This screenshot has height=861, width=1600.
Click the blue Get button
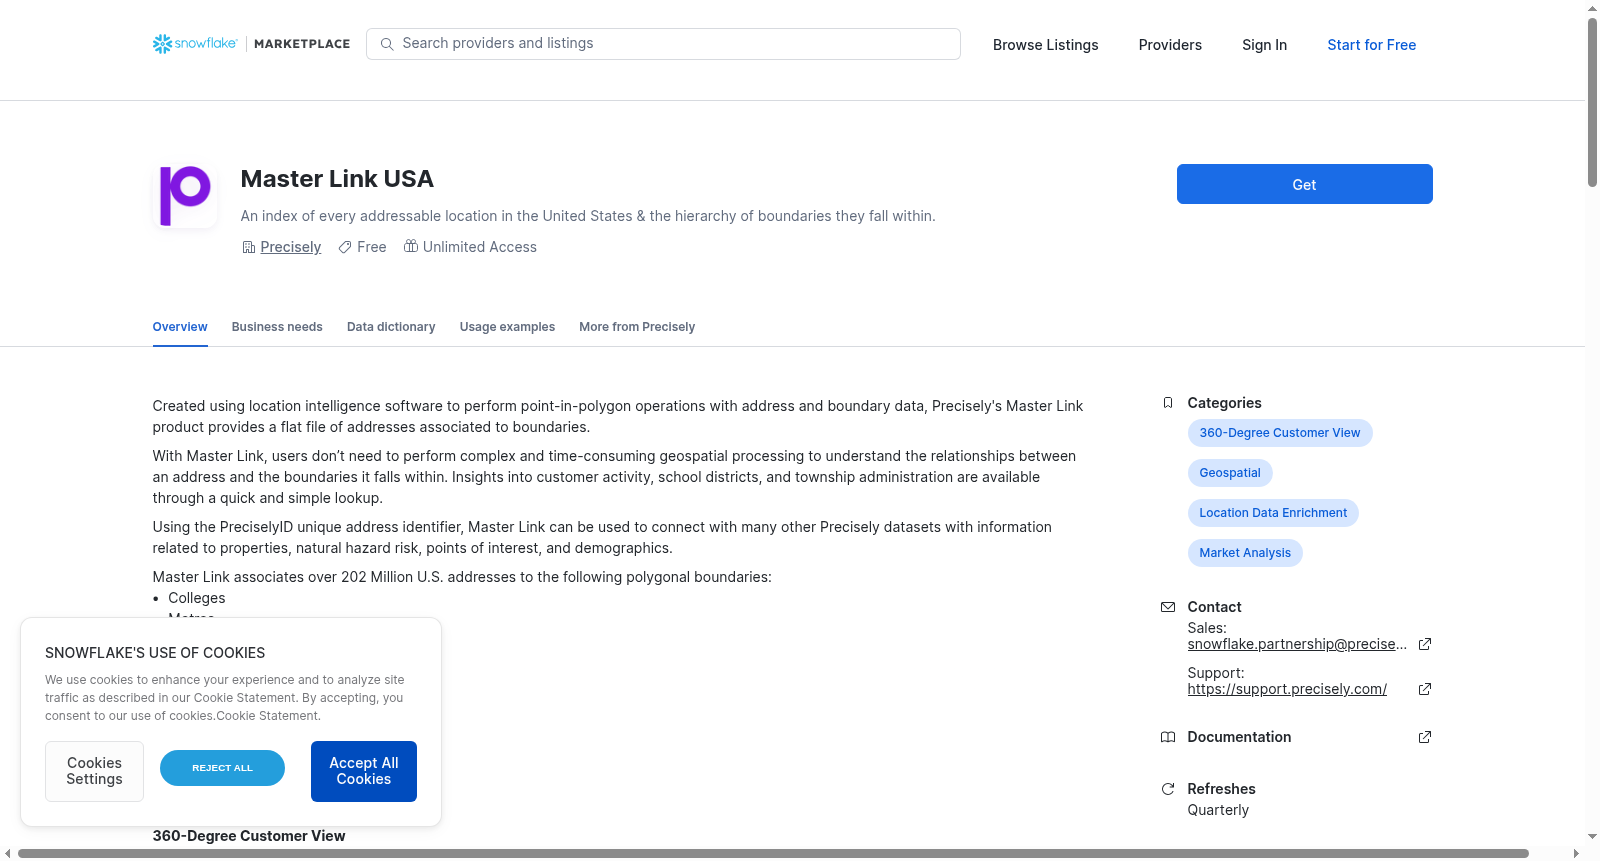click(1304, 184)
